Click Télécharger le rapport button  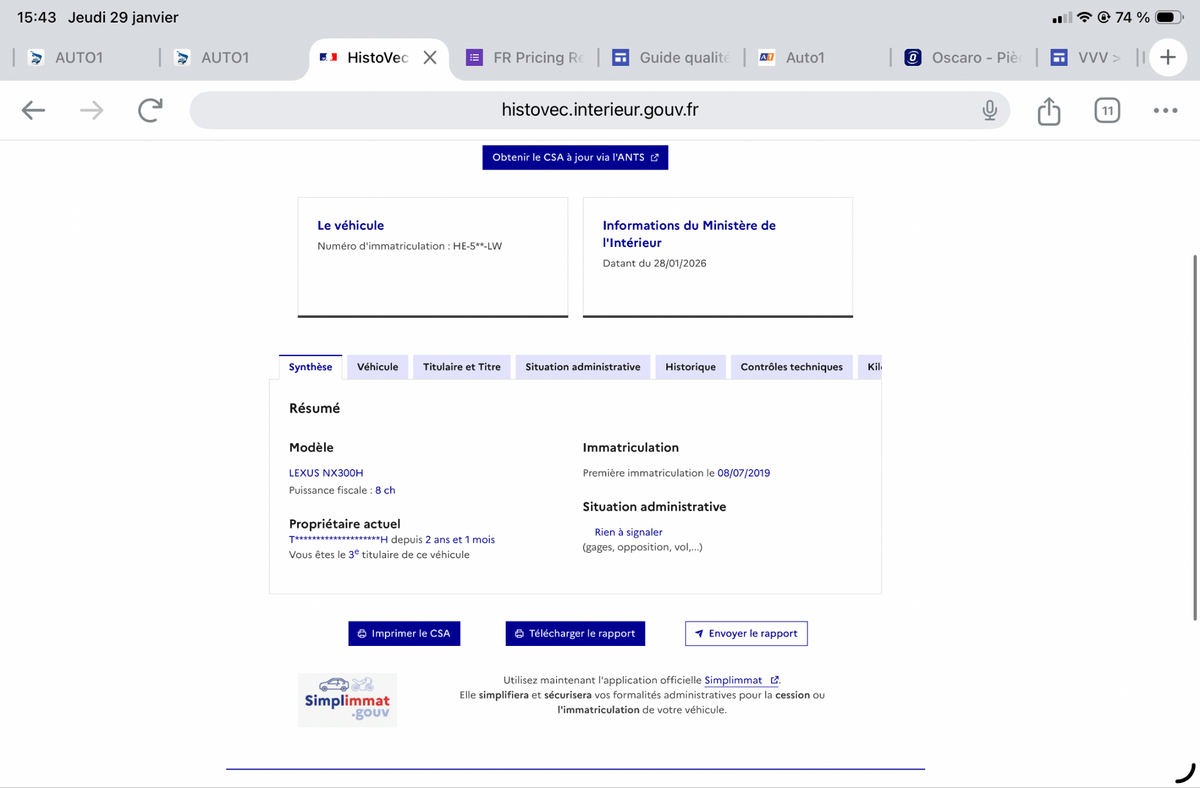click(x=575, y=633)
